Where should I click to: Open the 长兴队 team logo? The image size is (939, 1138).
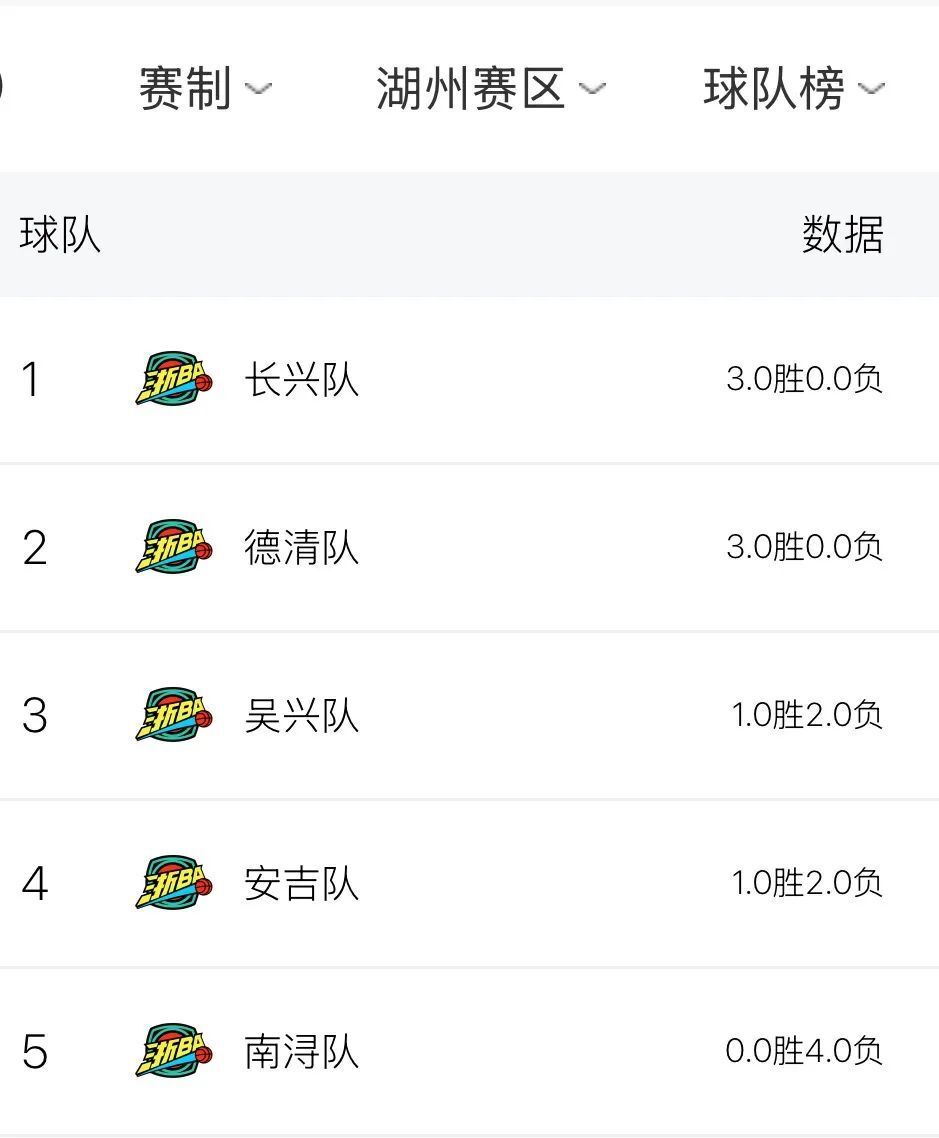[x=174, y=379]
